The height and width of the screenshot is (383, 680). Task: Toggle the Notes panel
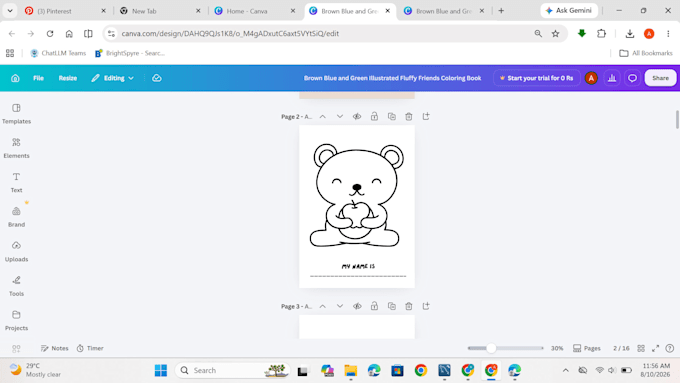point(54,348)
